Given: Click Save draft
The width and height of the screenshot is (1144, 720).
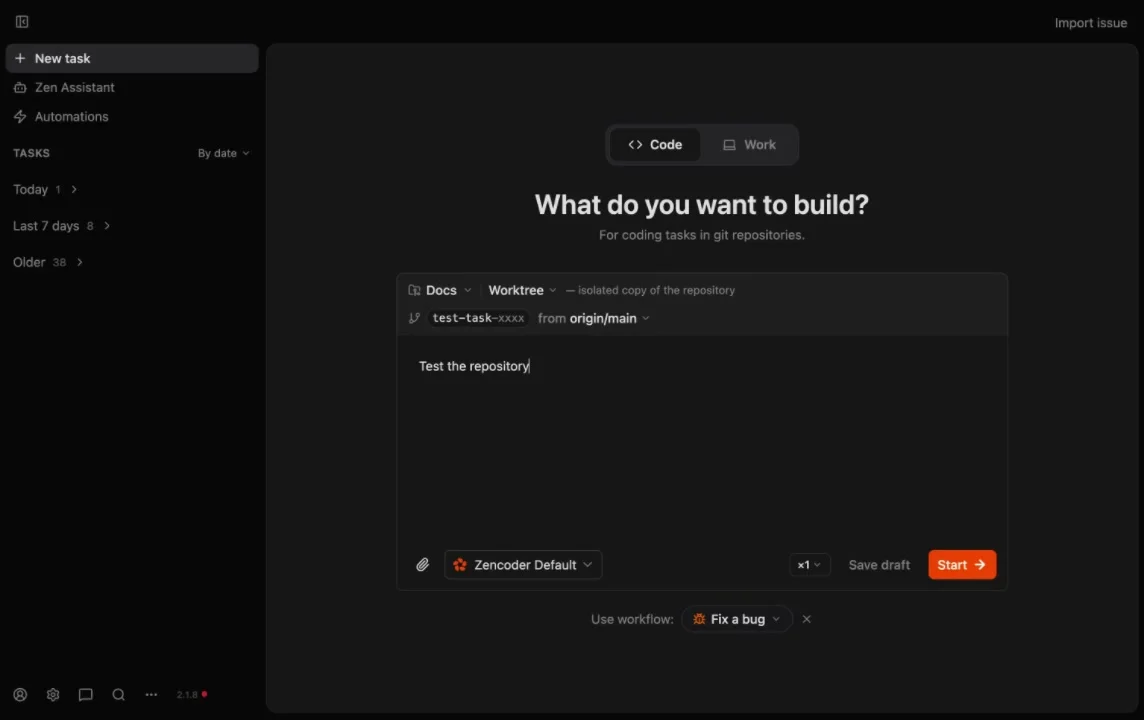Looking at the screenshot, I should pyautogui.click(x=879, y=565).
